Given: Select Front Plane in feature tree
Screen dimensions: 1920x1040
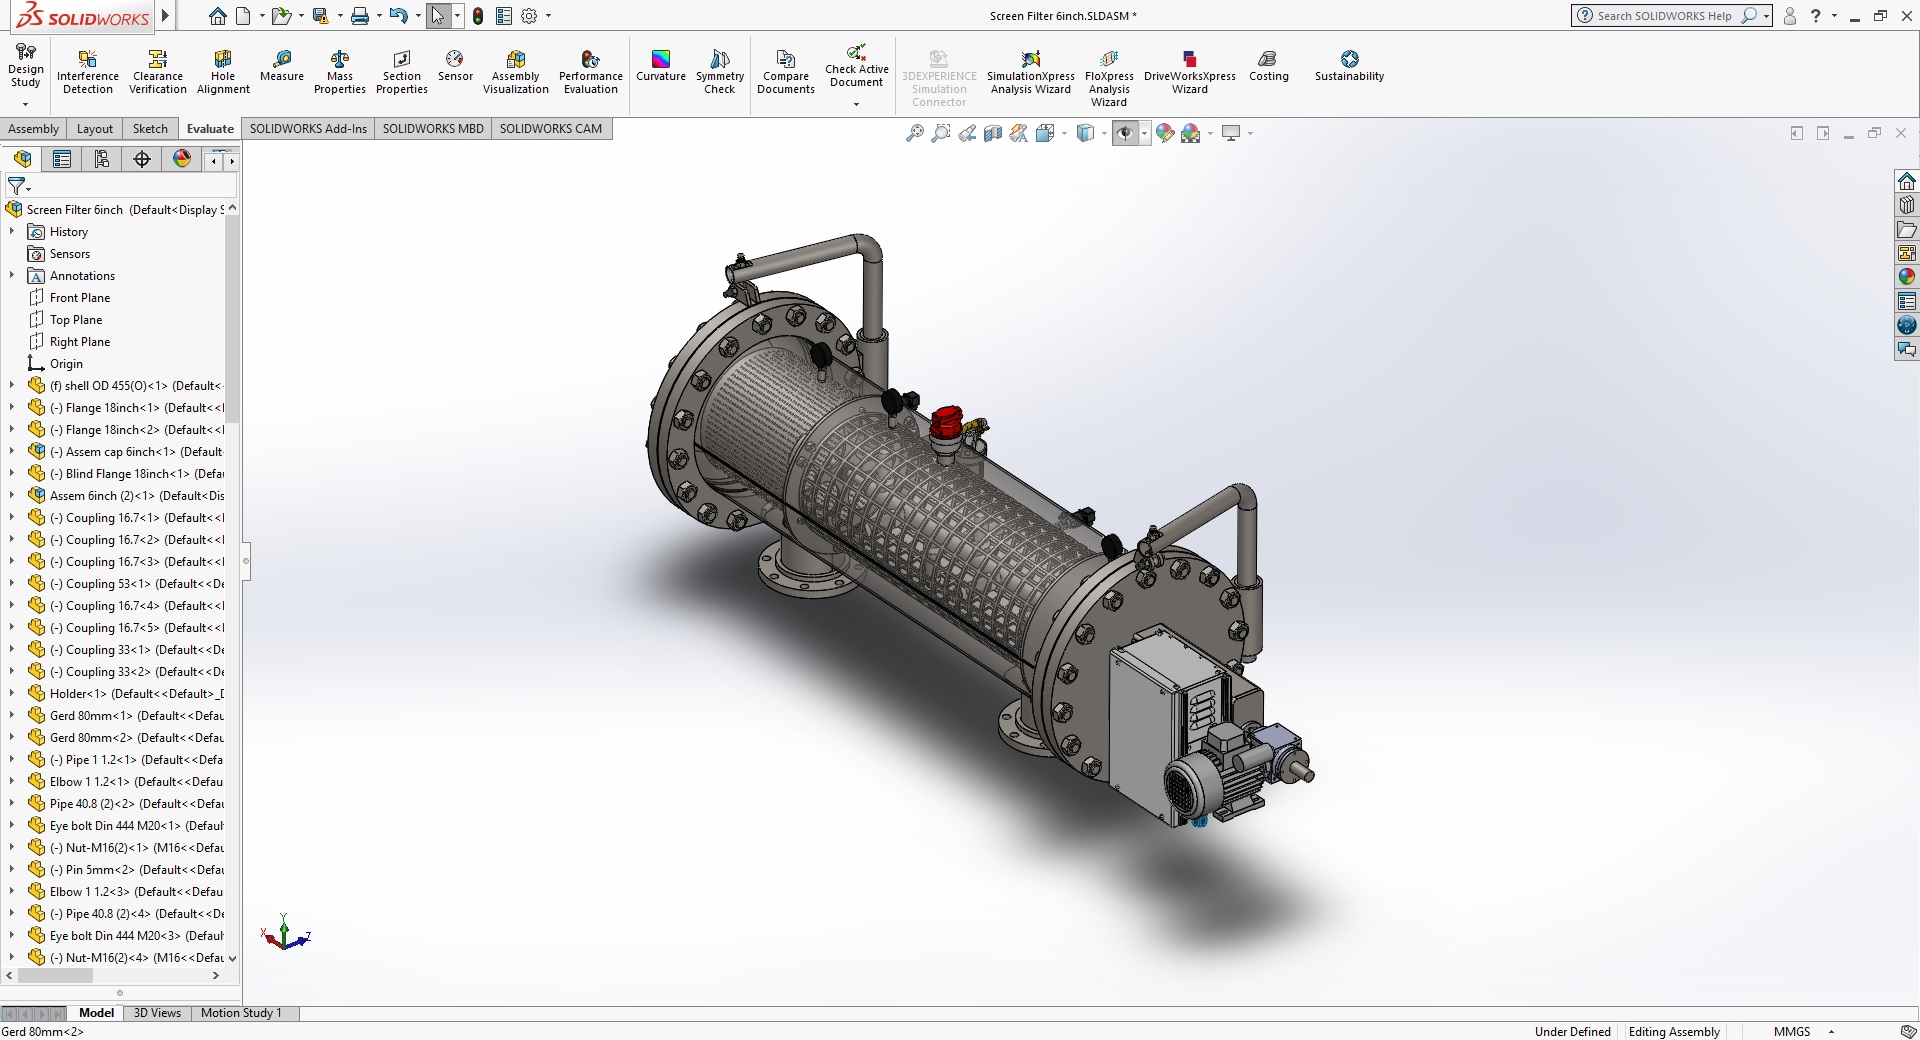Looking at the screenshot, I should (80, 298).
